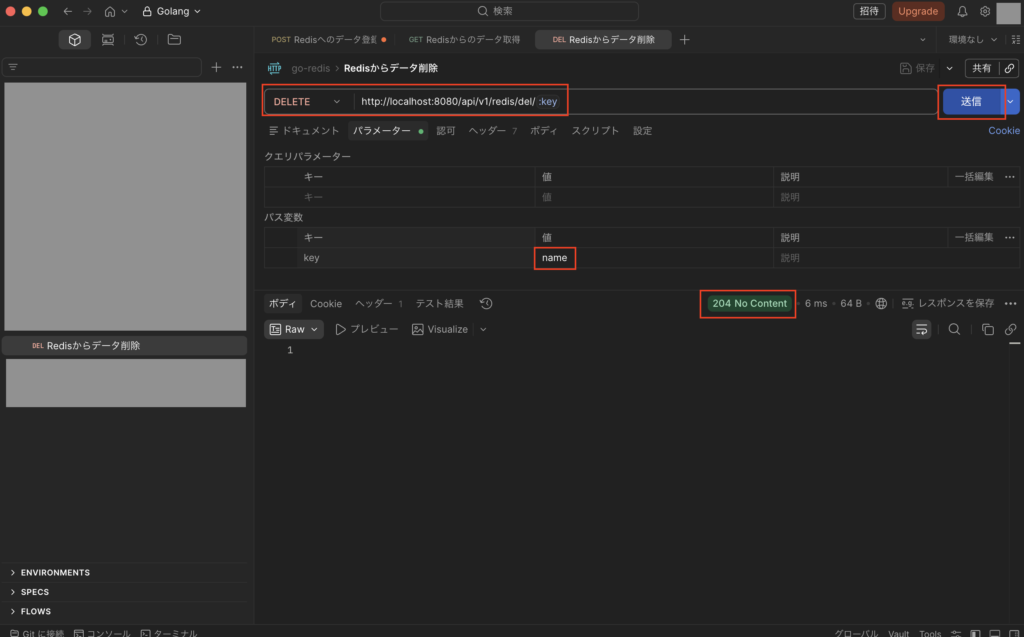Open dropdown arrow next to 送信 button

click(1012, 101)
